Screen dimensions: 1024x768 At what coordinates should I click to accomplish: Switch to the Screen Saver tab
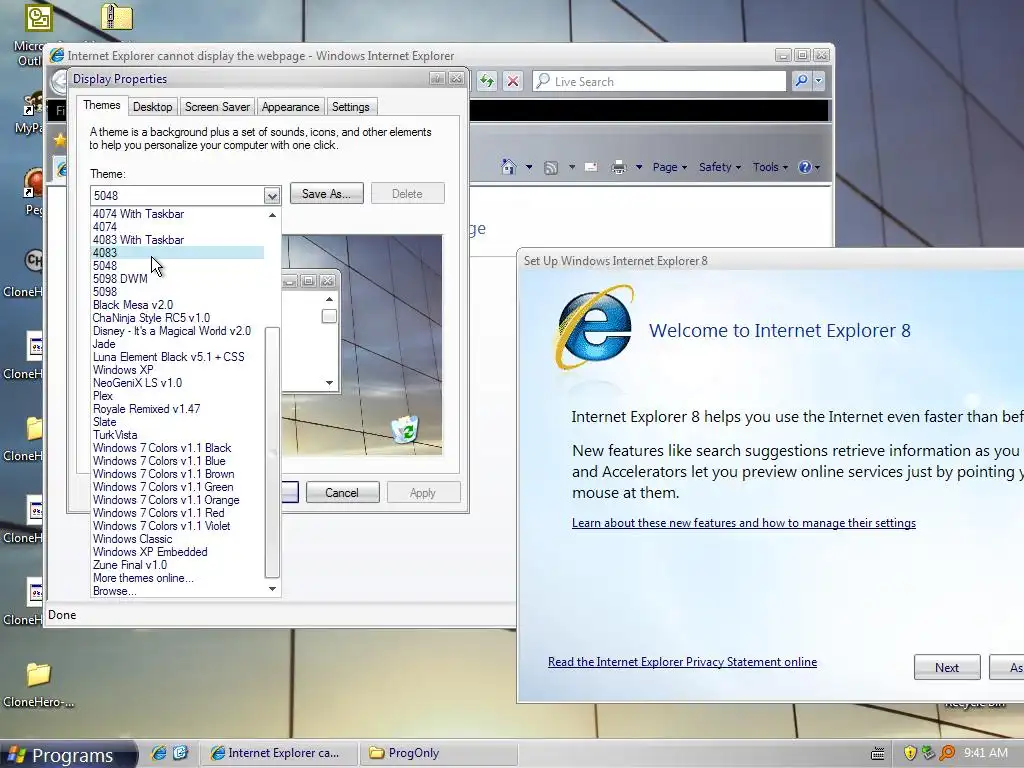tap(217, 106)
